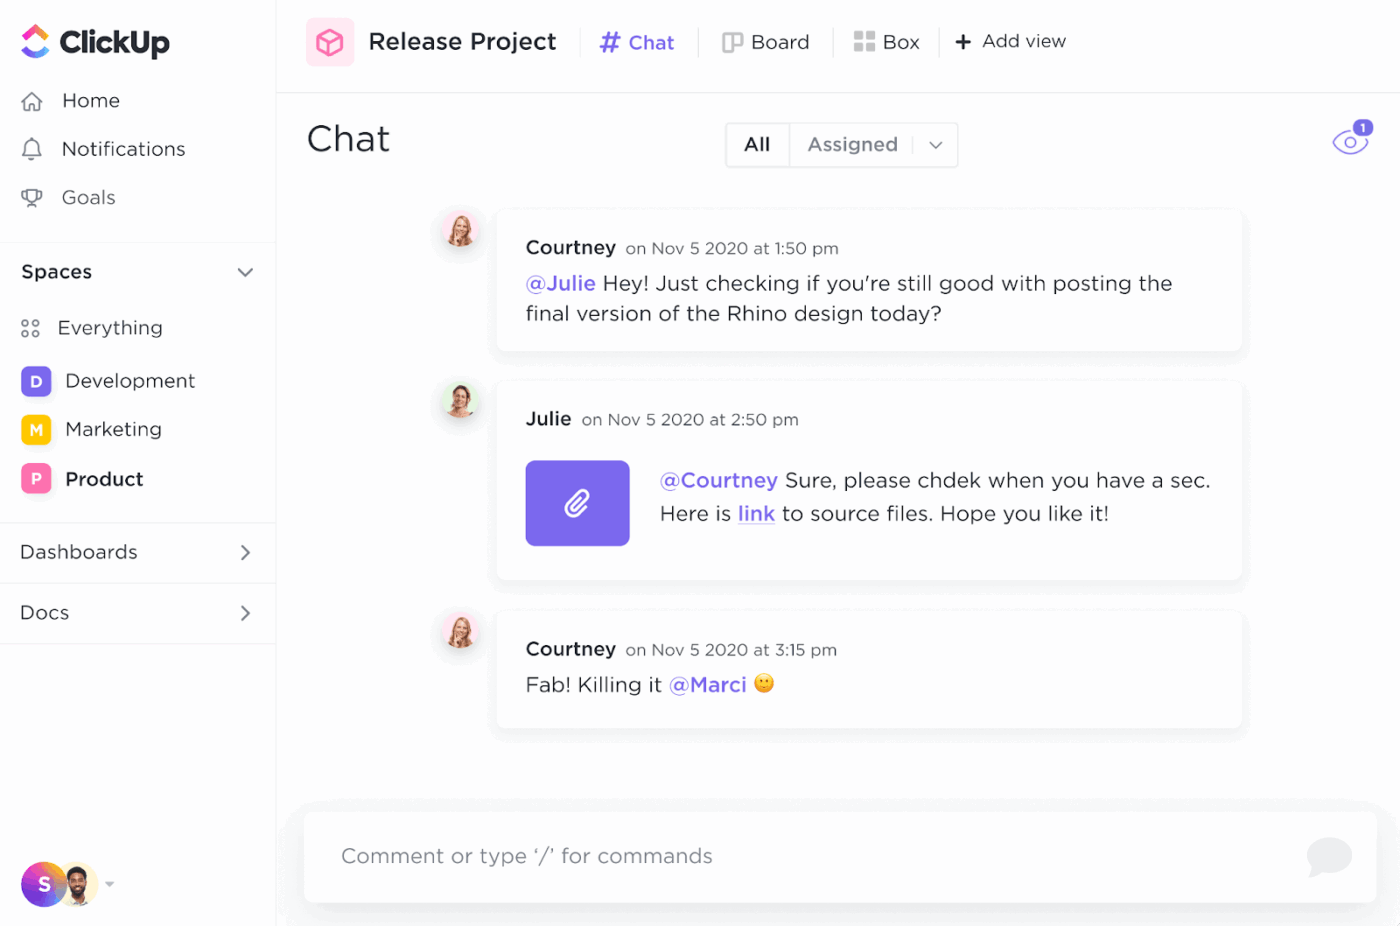Open the Goals section
This screenshot has height=926, width=1400.
tap(90, 197)
